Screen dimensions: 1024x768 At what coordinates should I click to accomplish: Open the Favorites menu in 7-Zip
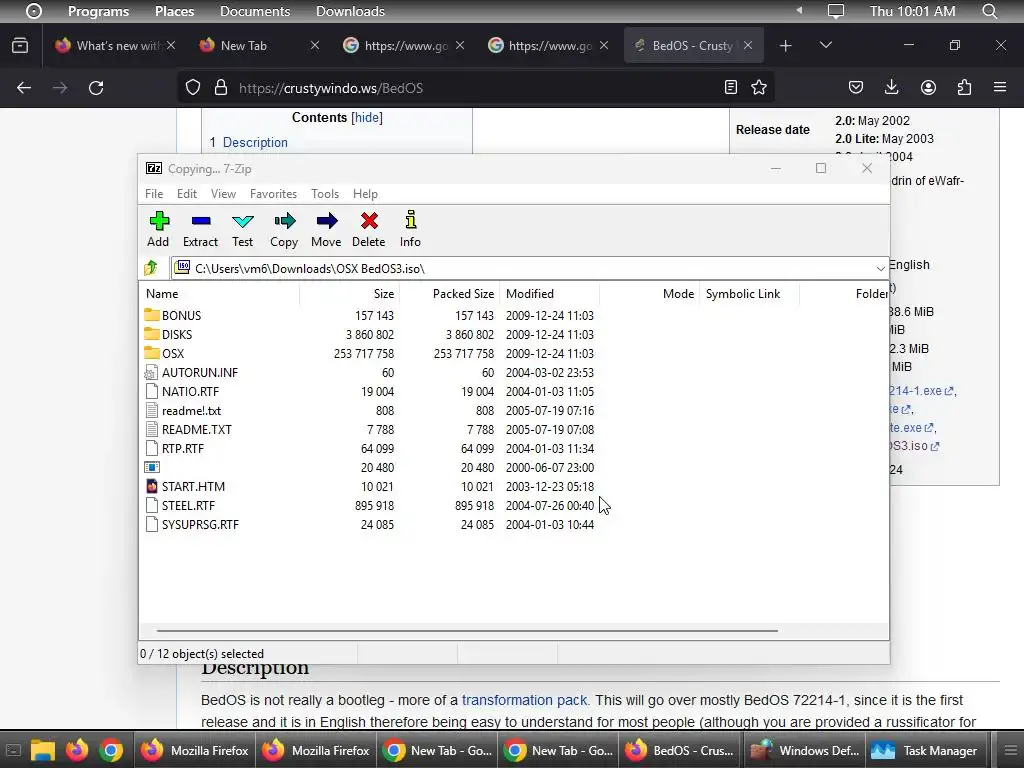click(x=273, y=194)
